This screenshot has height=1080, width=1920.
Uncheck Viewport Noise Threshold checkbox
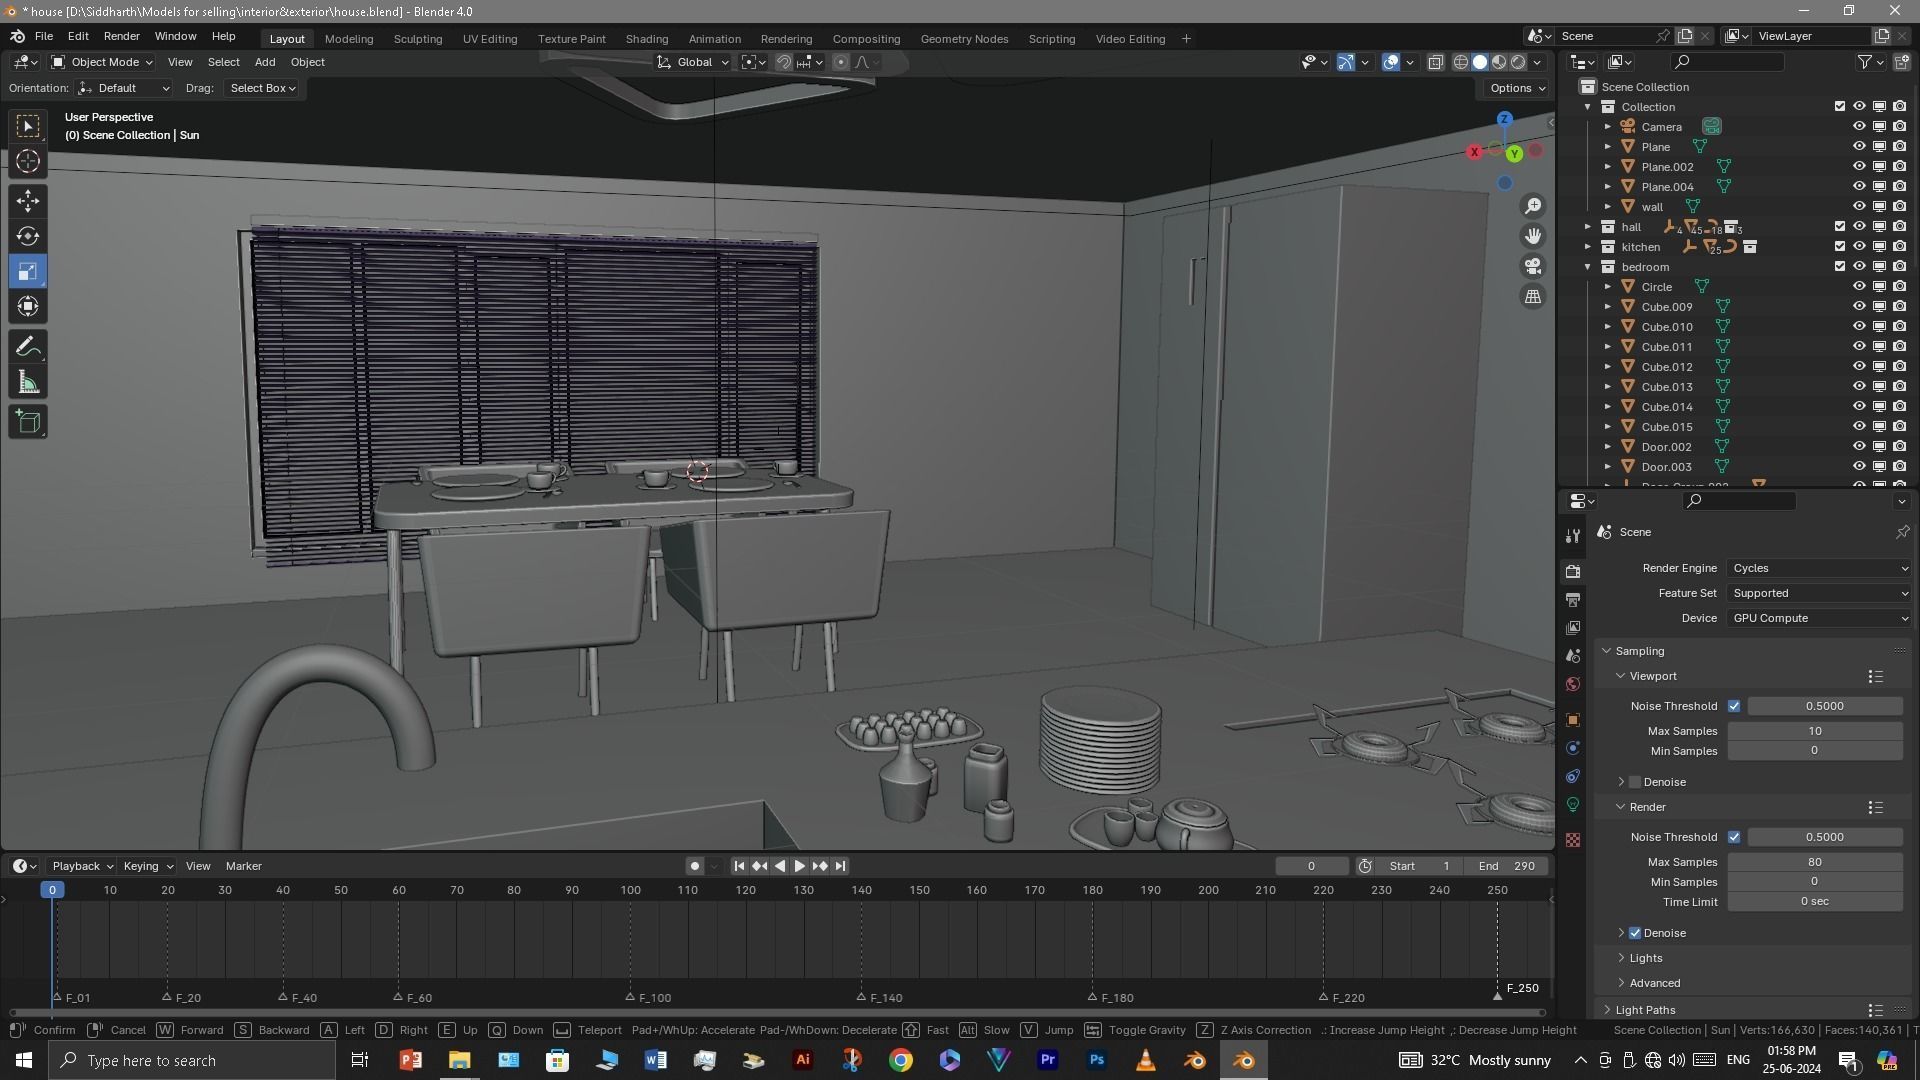(x=1734, y=706)
